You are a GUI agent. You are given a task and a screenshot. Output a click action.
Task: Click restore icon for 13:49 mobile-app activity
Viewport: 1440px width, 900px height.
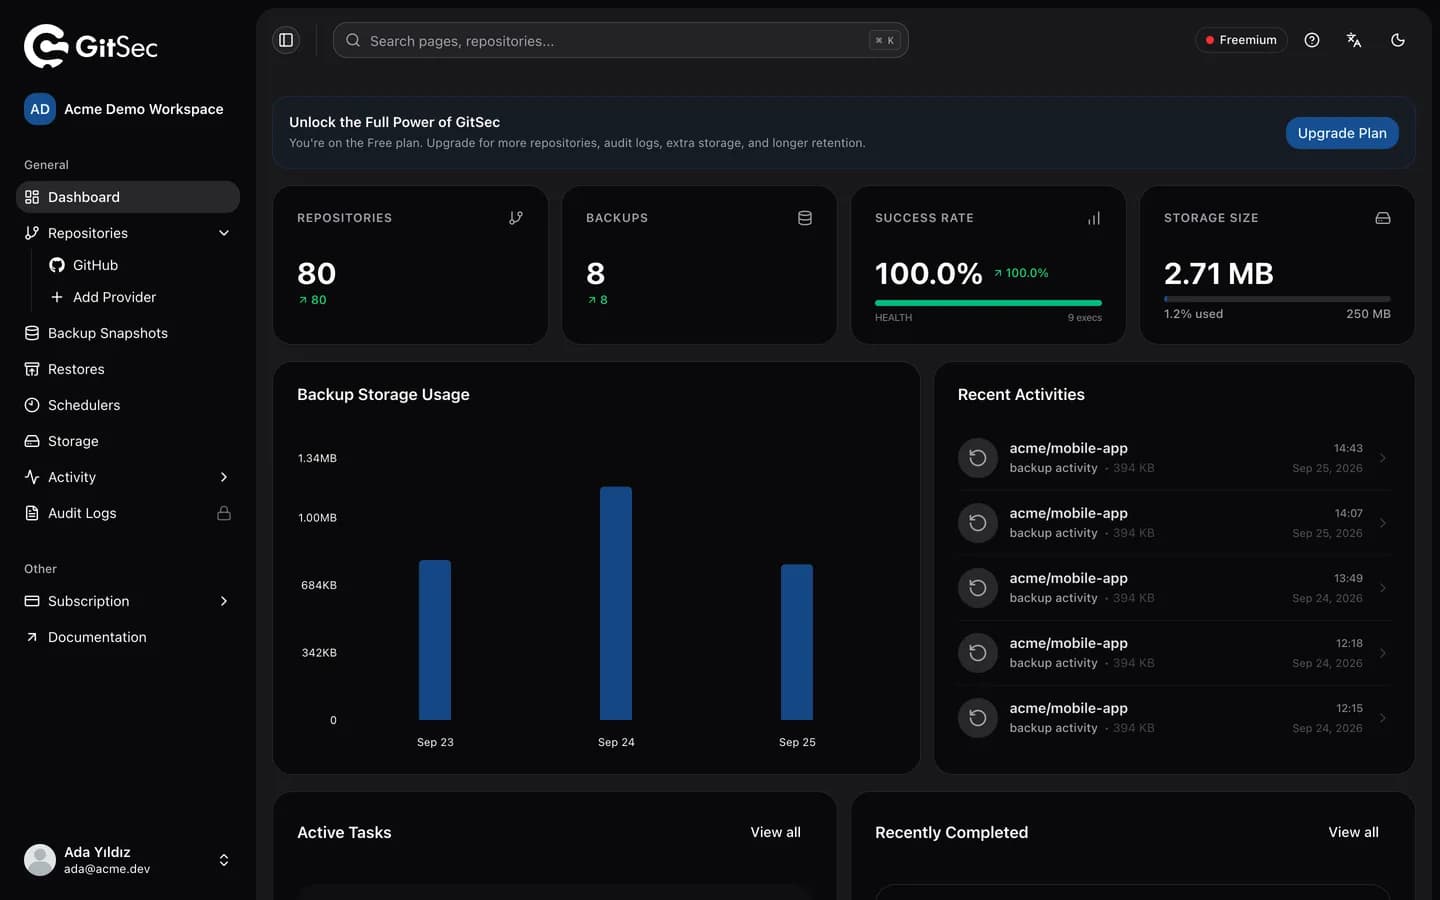978,588
